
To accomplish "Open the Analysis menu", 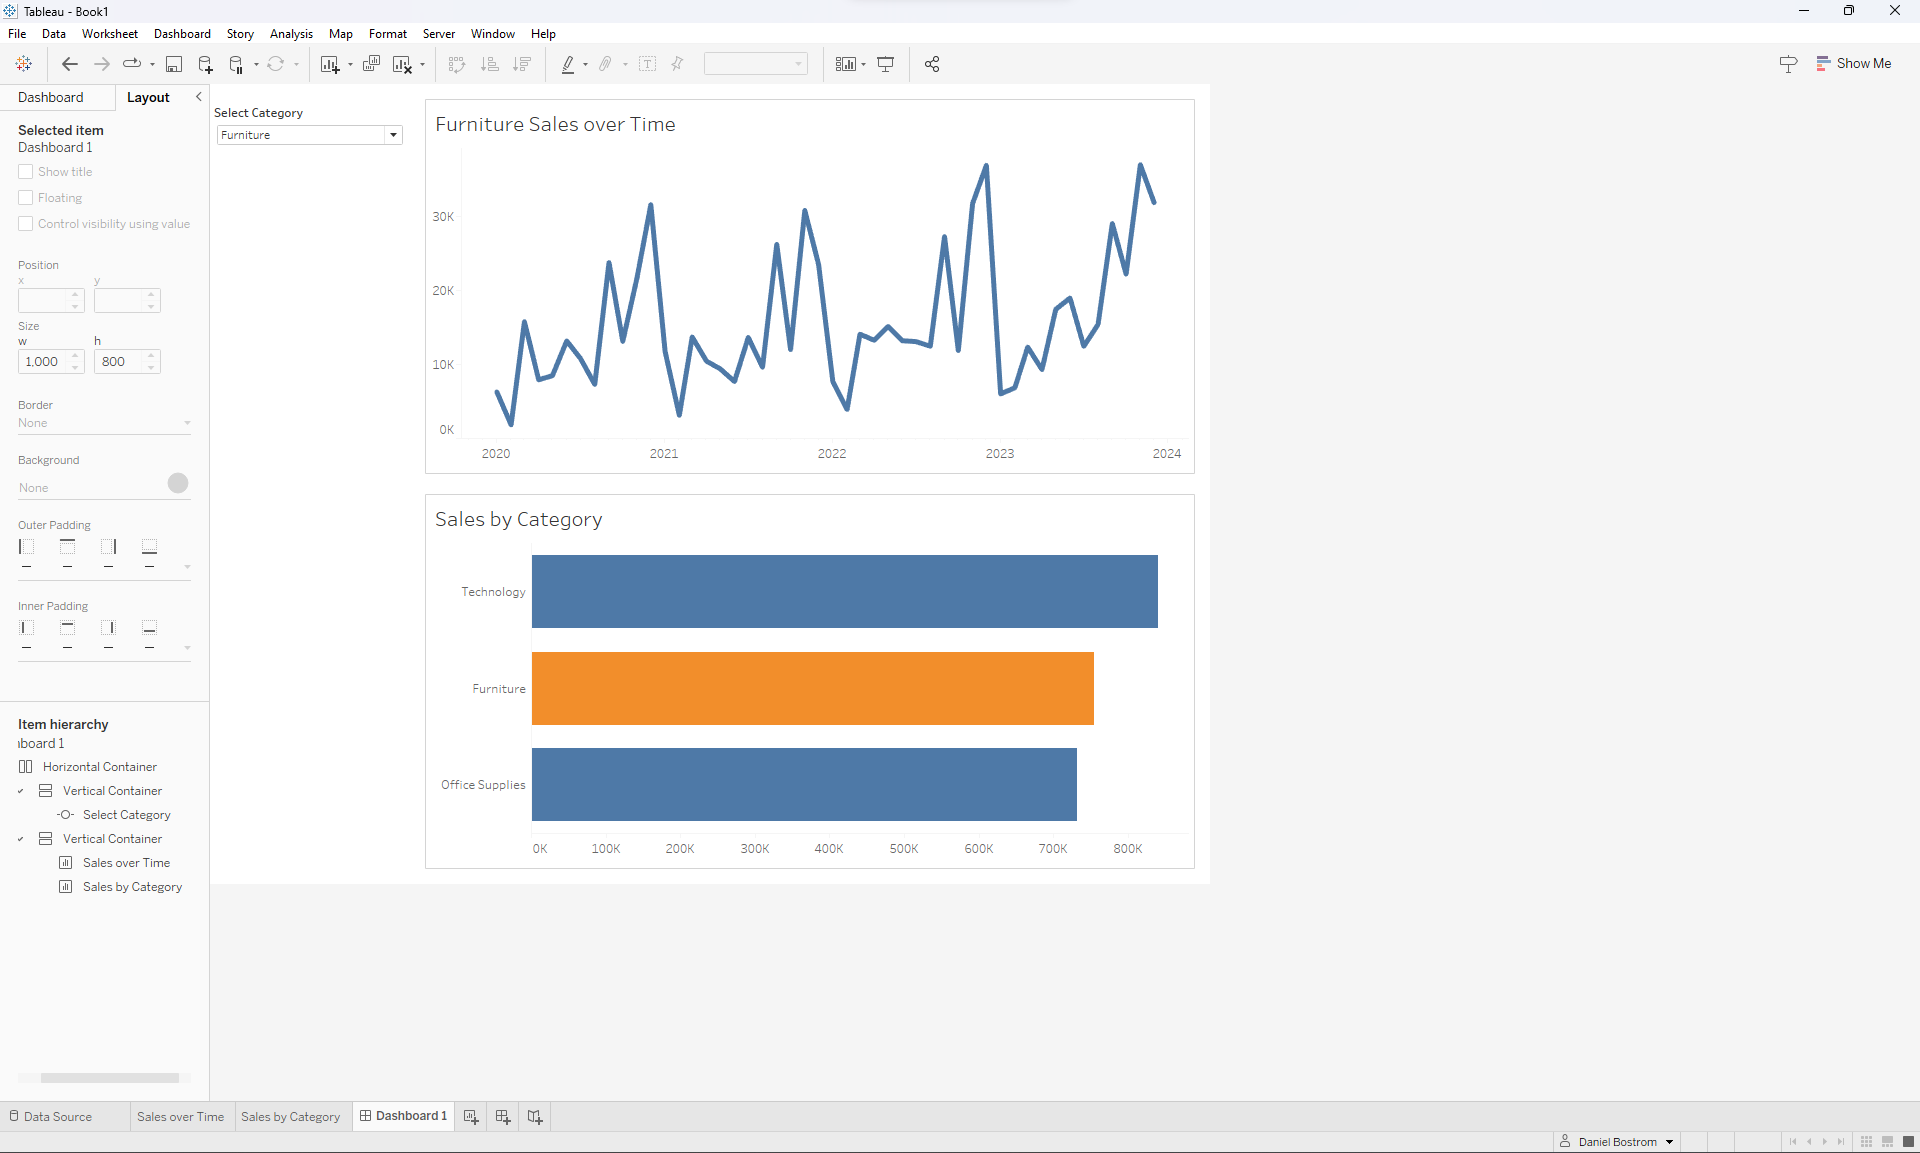I will [291, 34].
